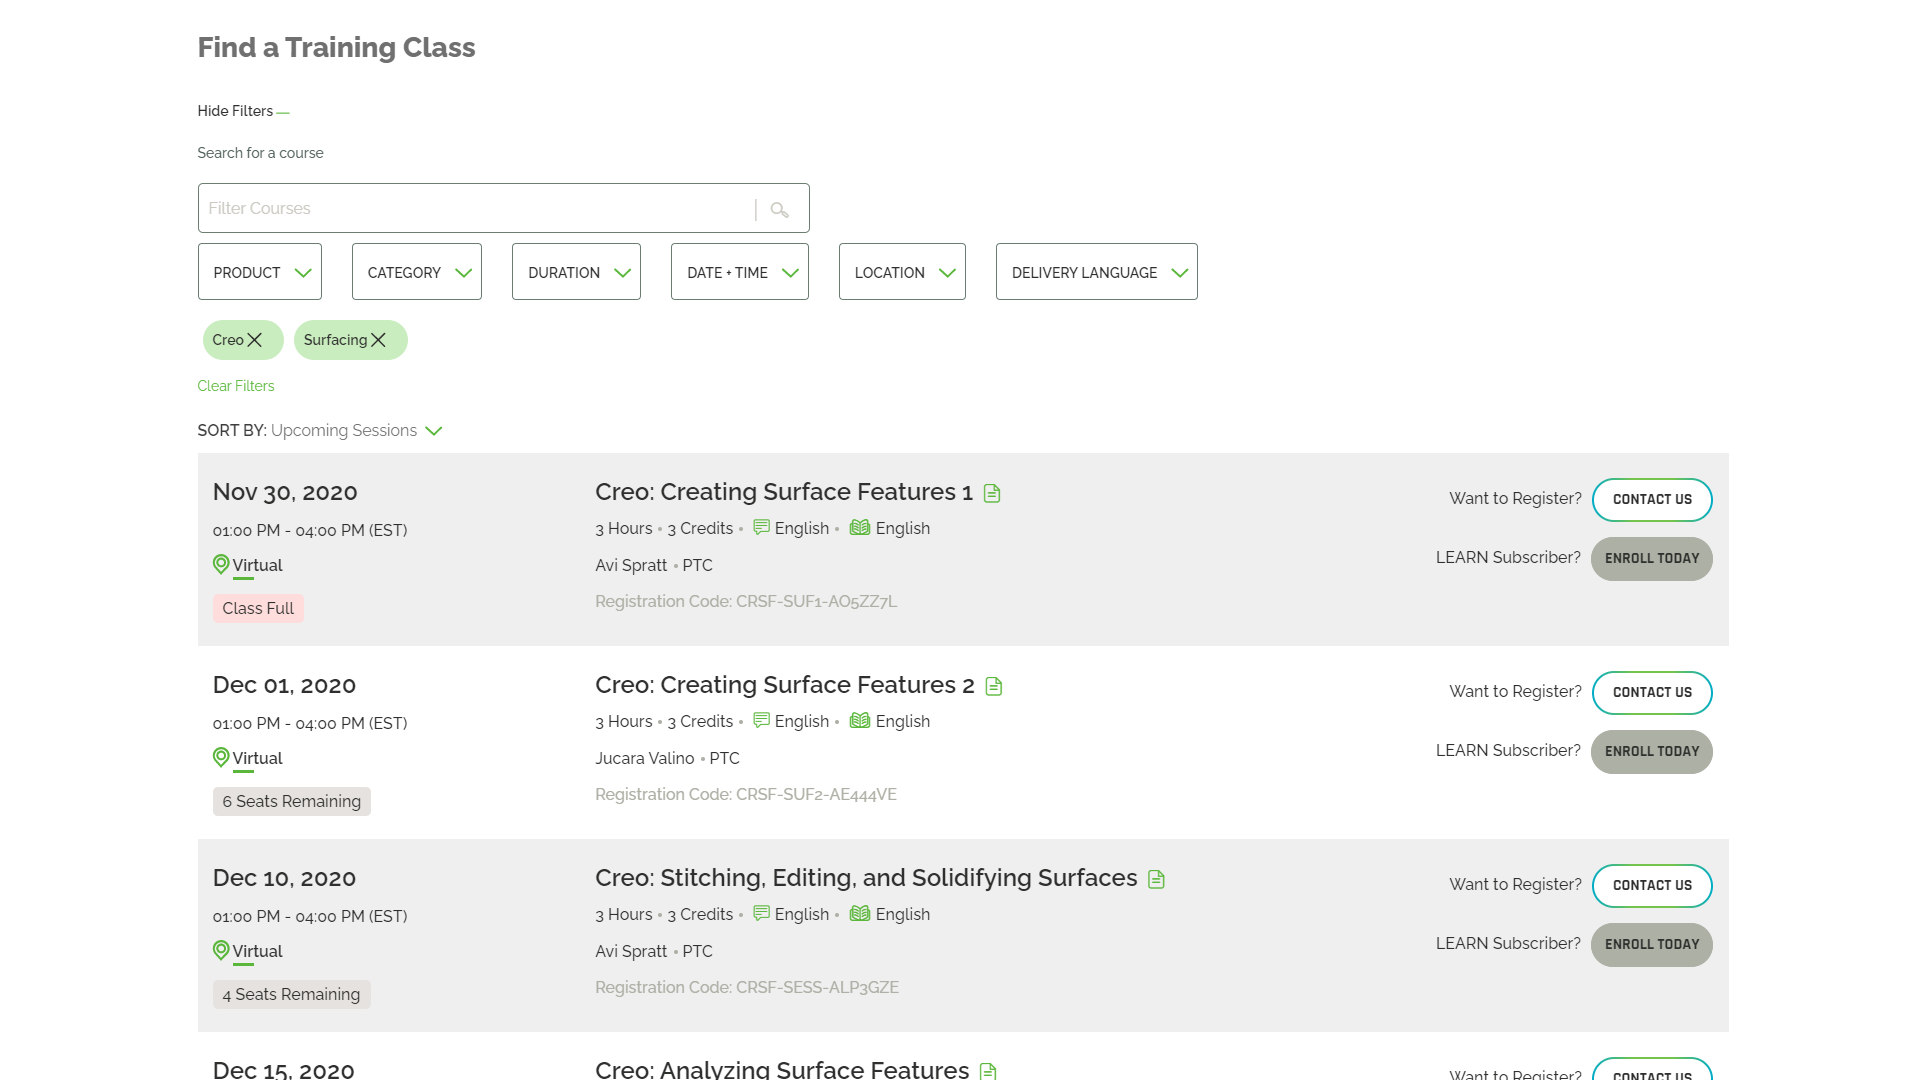Screen dimensions: 1920x1080
Task: Change Sort By Upcoming Sessions dropdown
Action: pos(356,431)
